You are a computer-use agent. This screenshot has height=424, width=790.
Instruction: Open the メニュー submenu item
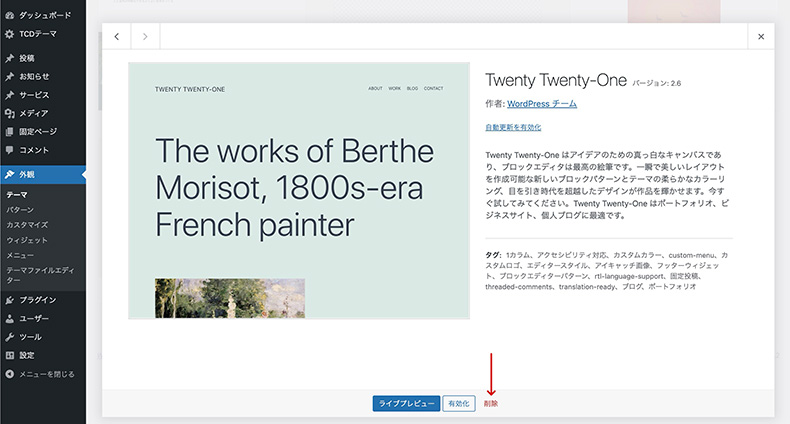point(20,255)
